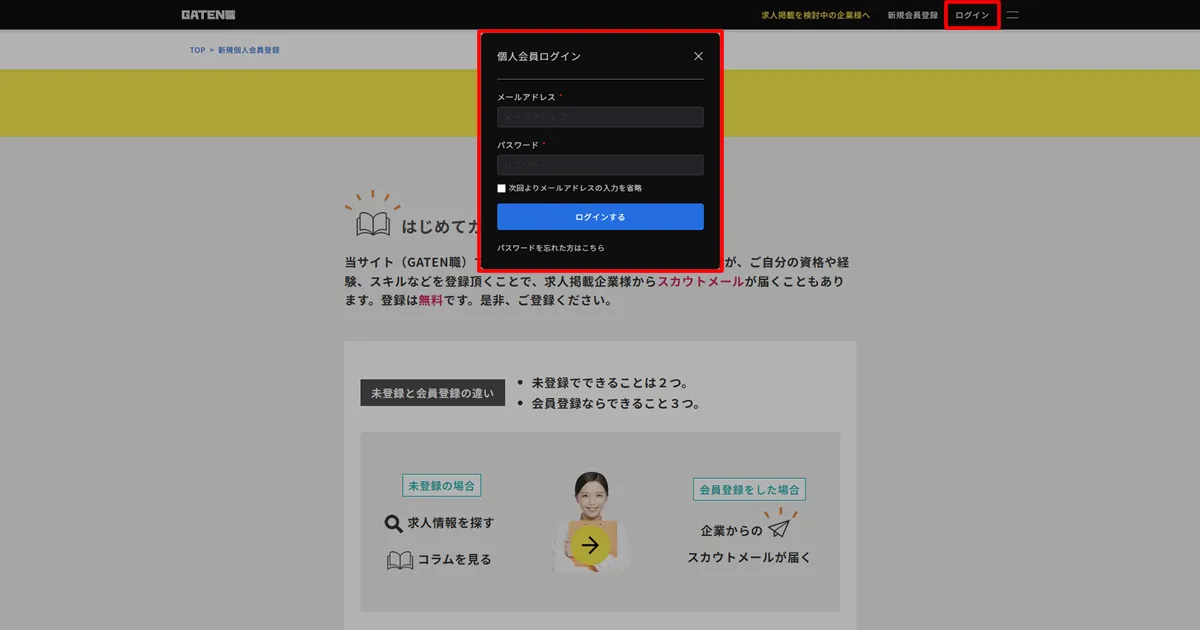This screenshot has height=630, width=1200.
Task: Click the ログインする button
Action: coord(600,216)
